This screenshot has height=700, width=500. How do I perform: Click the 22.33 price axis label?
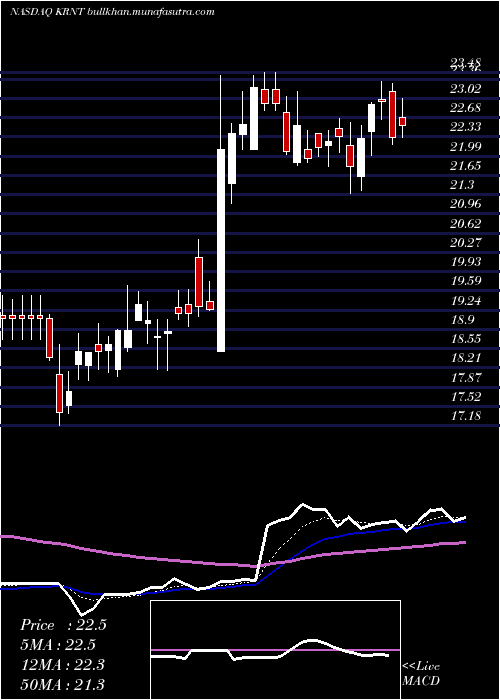[466, 127]
